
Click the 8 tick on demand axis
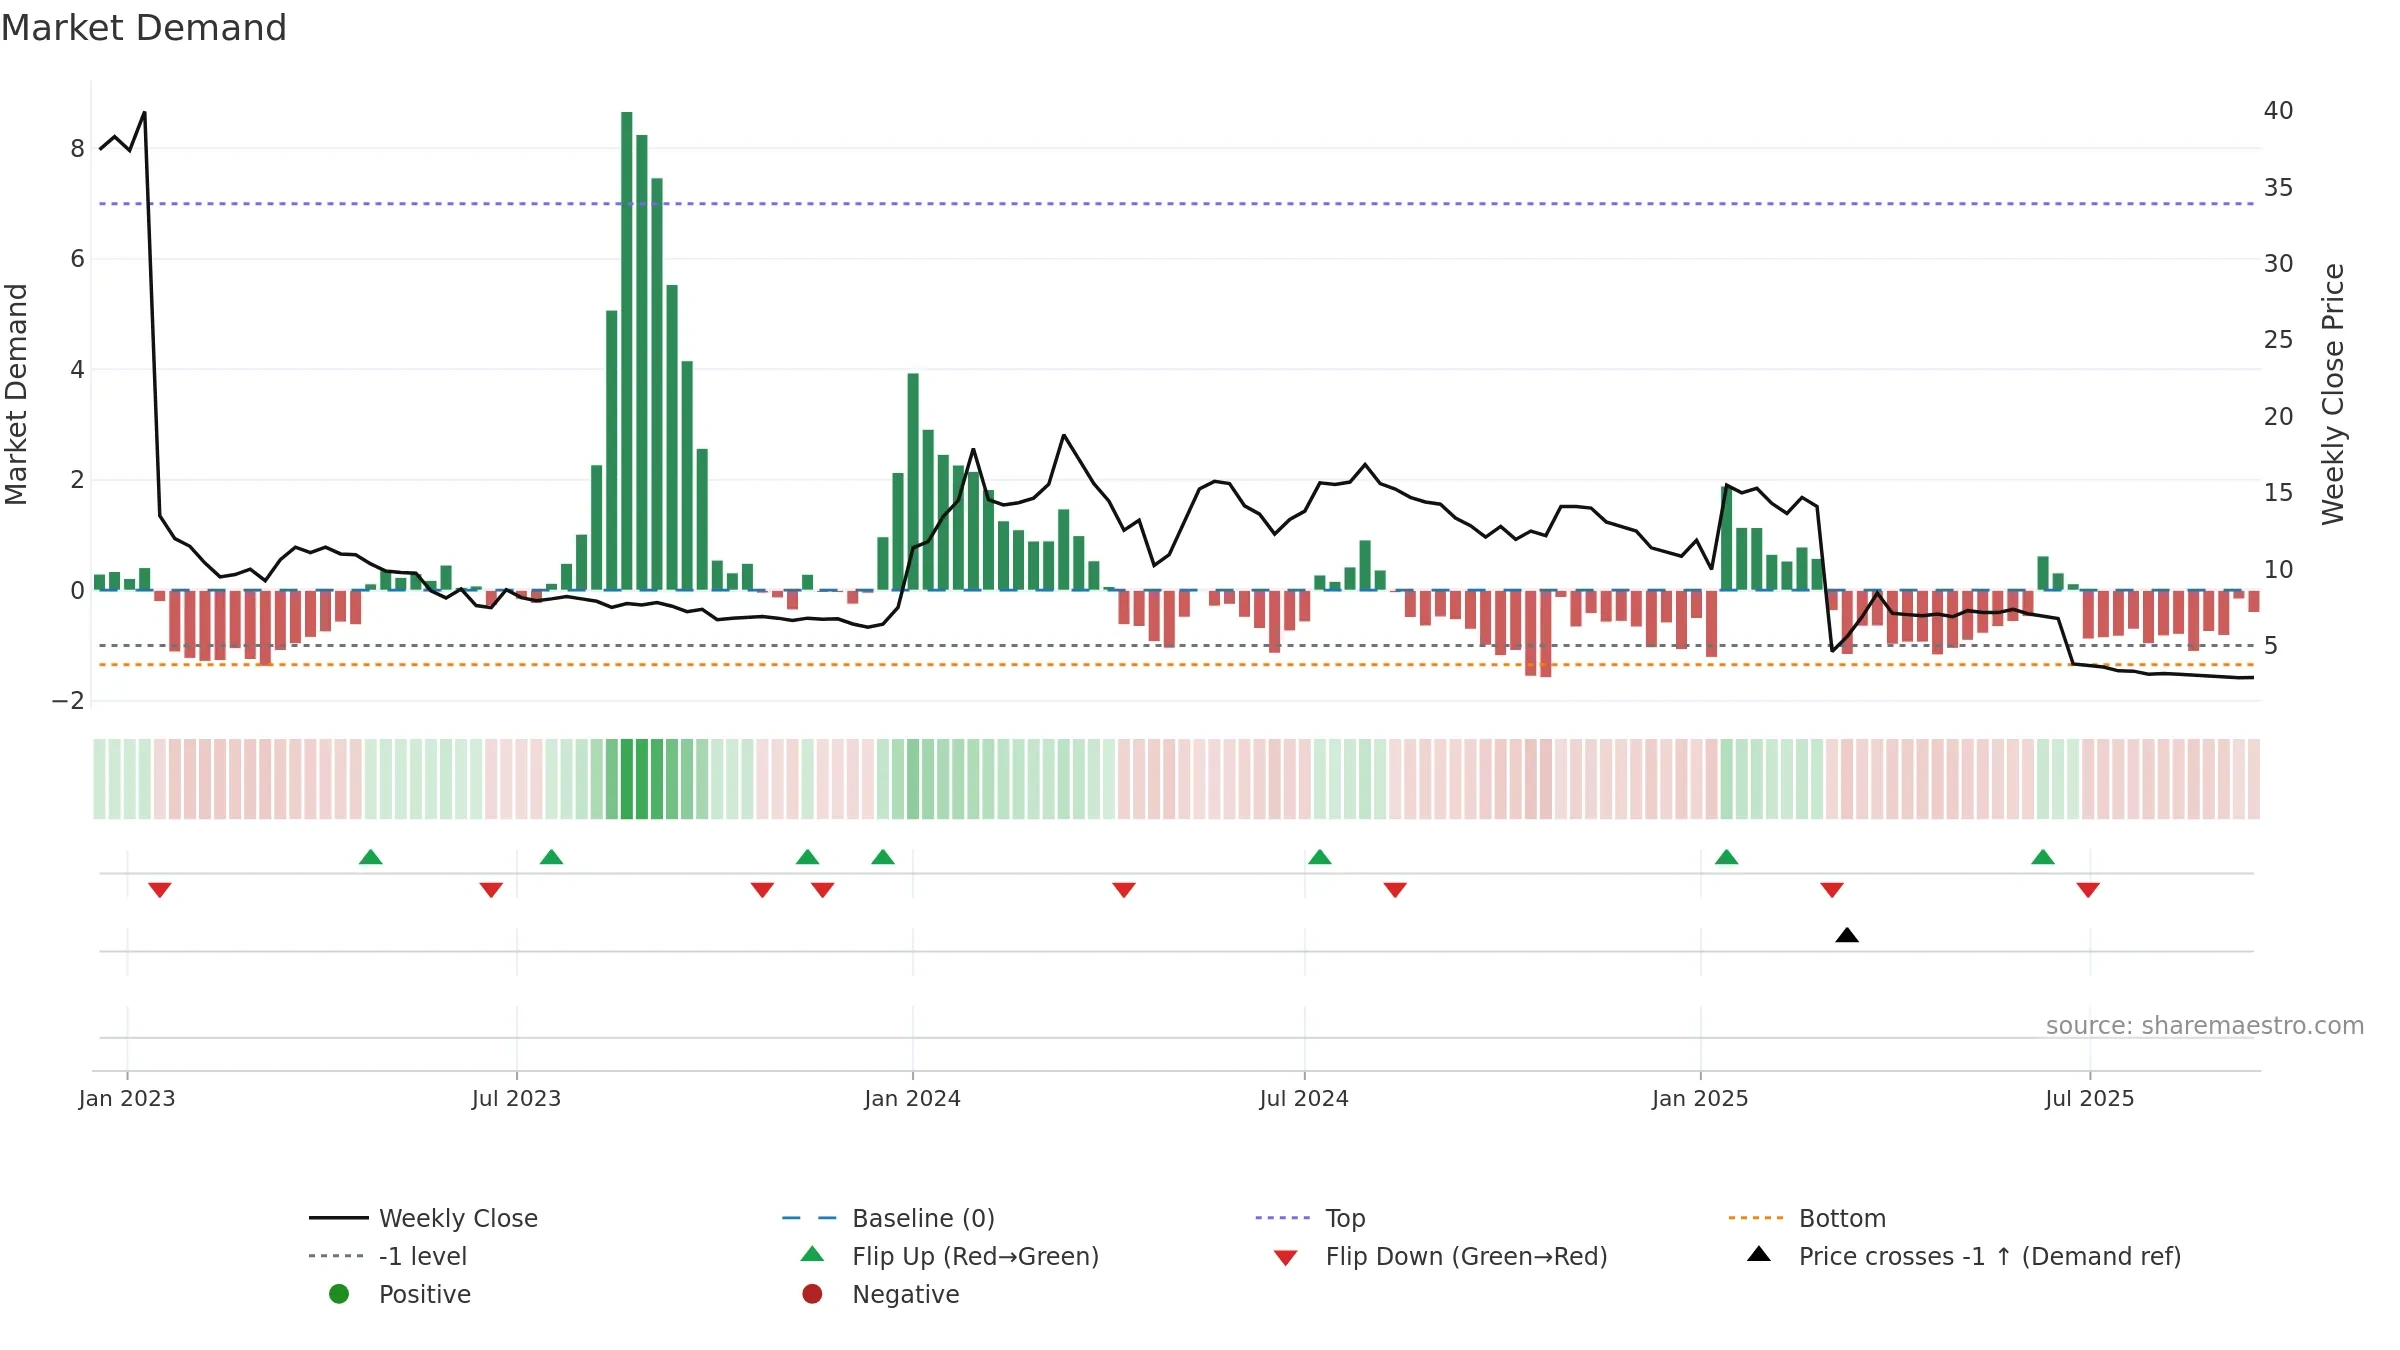tap(77, 149)
